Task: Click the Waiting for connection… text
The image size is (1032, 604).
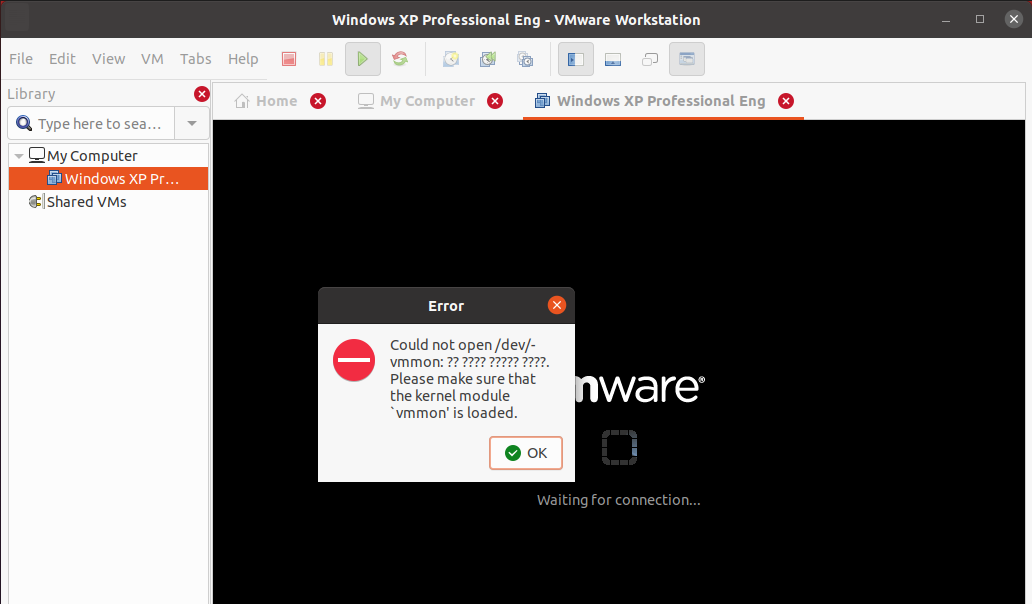Action: click(619, 500)
